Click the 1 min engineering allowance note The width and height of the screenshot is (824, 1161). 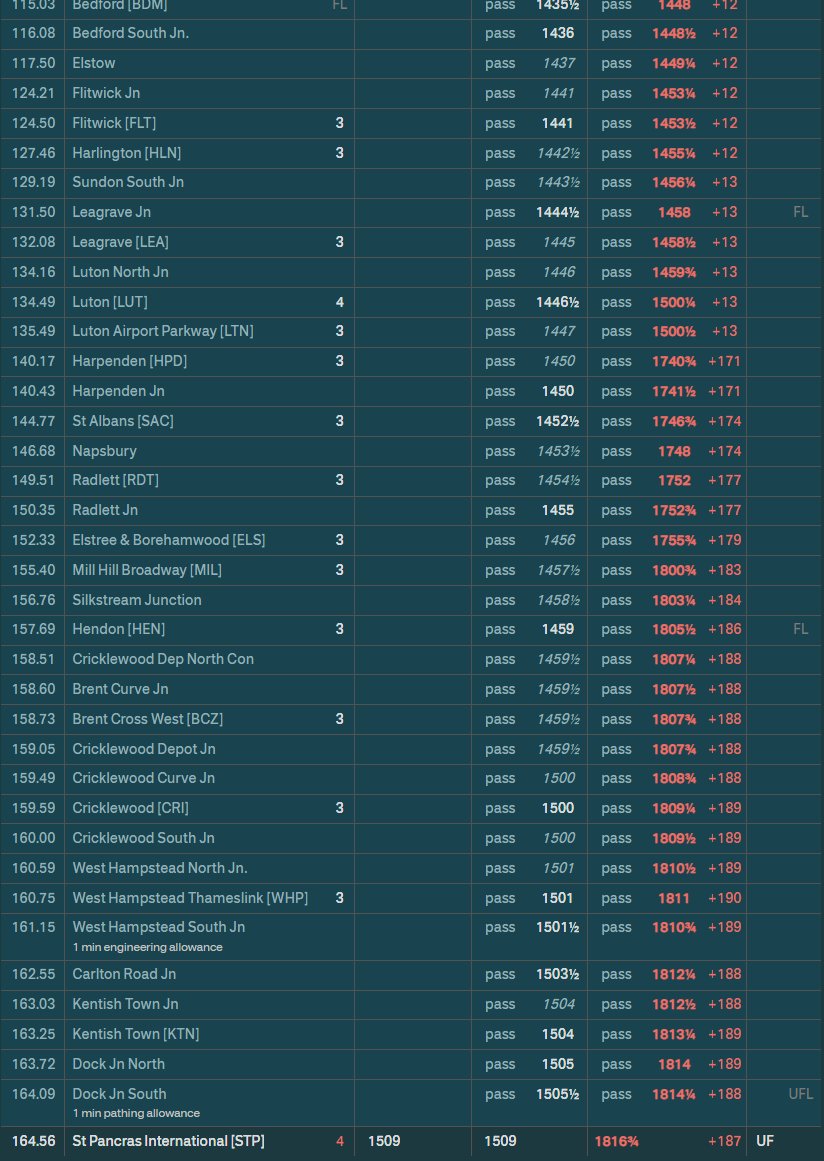pyautogui.click(x=147, y=947)
